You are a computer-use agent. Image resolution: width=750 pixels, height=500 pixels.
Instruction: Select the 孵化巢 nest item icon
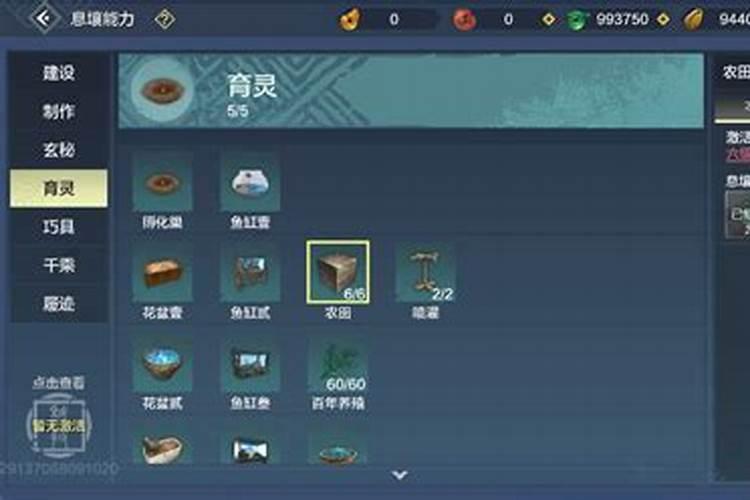tap(162, 182)
